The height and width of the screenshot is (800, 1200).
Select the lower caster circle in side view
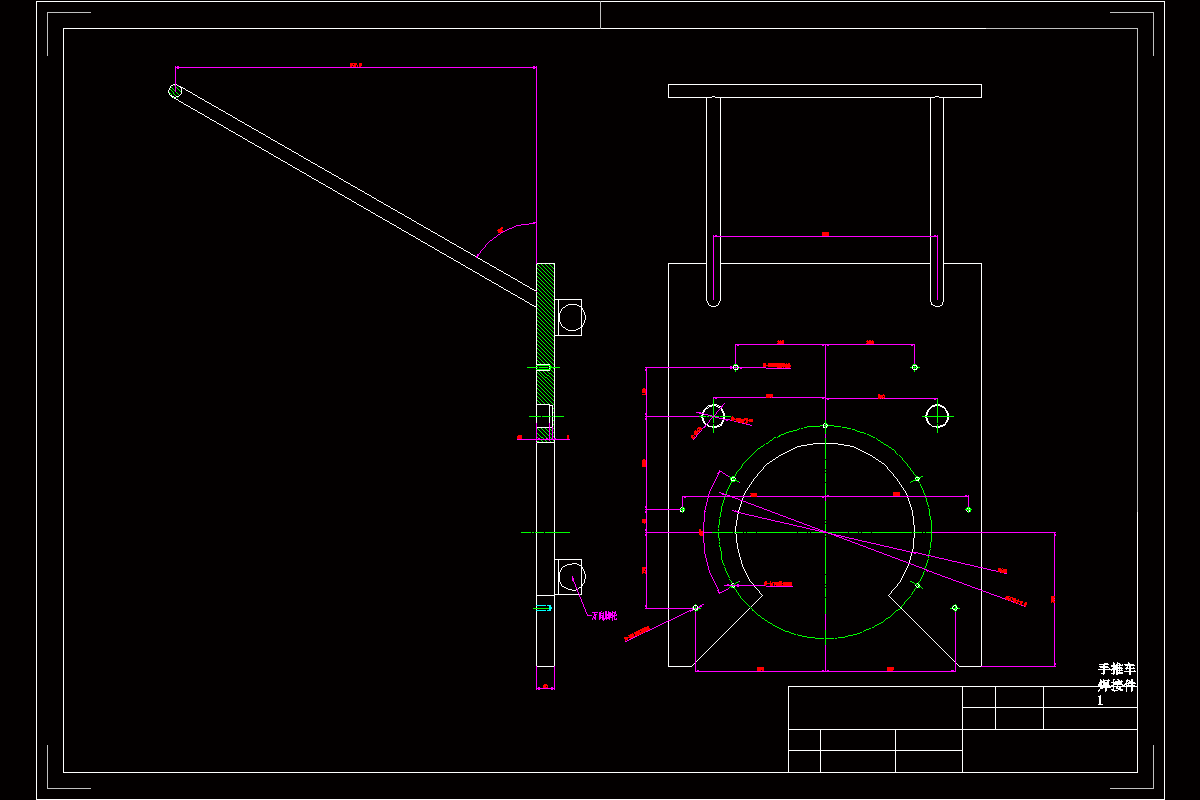(x=572, y=576)
